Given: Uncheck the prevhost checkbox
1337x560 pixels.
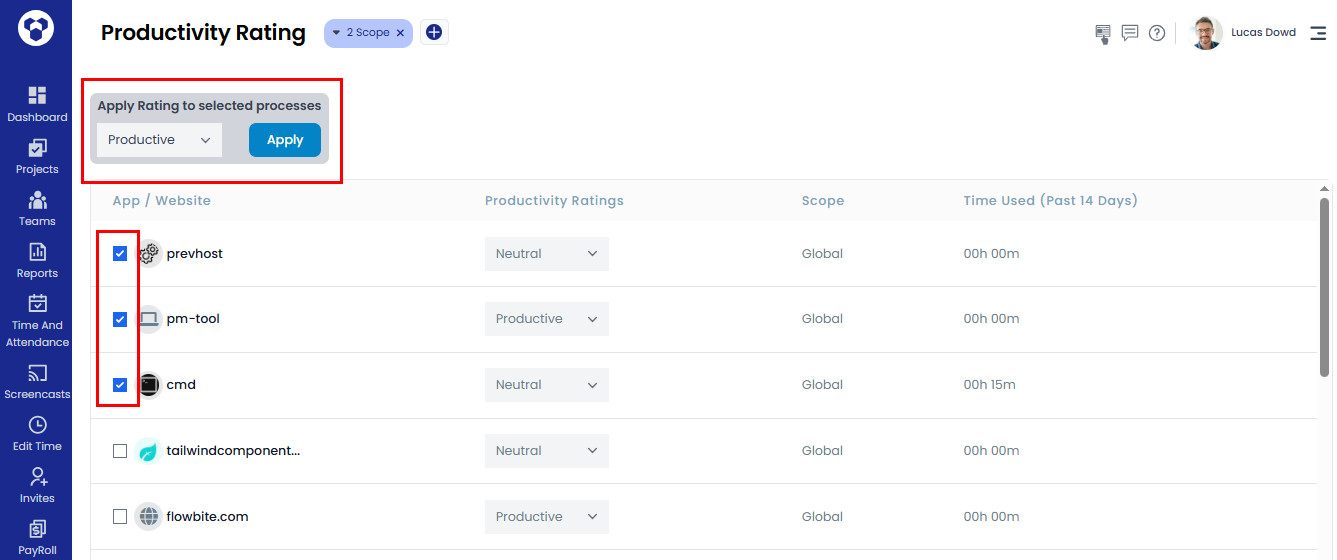Looking at the screenshot, I should pyautogui.click(x=120, y=254).
